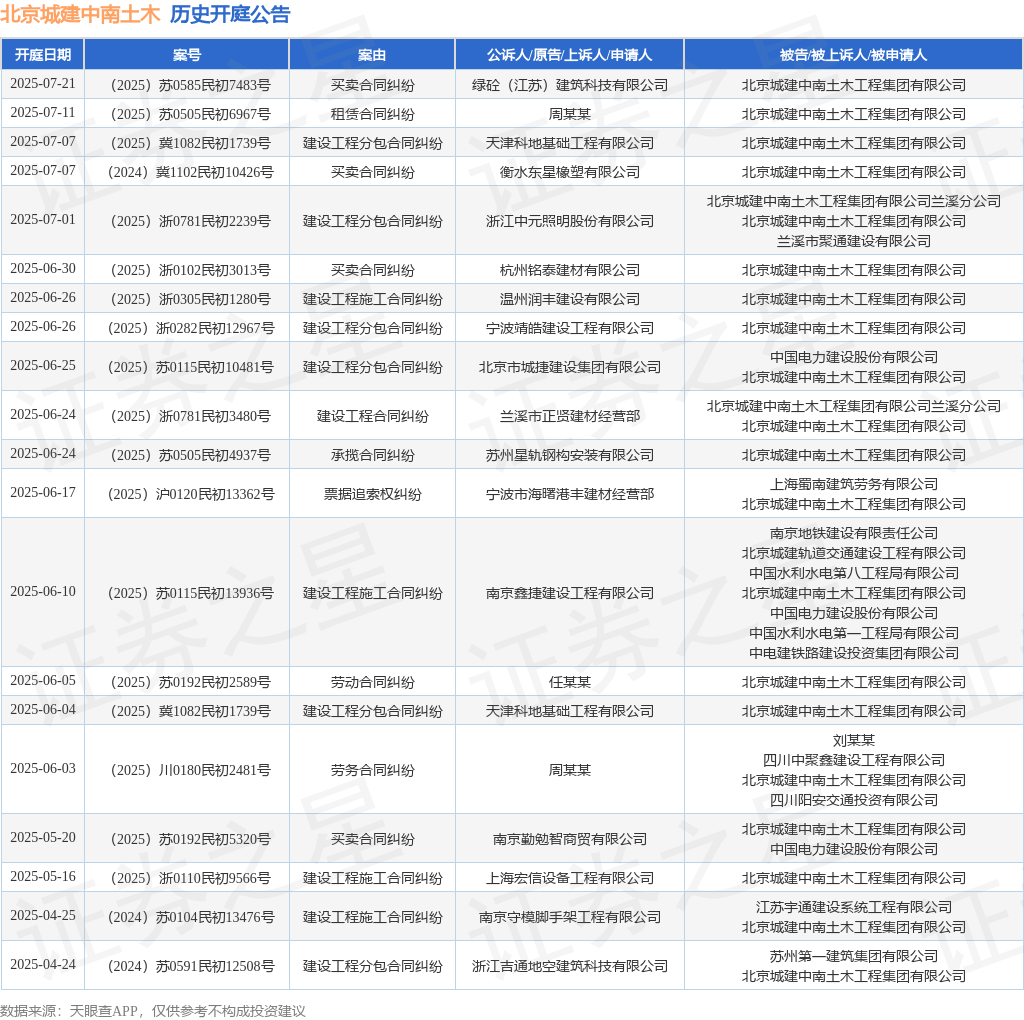
Task: Click plaintiff 任某某
Action: (569, 682)
